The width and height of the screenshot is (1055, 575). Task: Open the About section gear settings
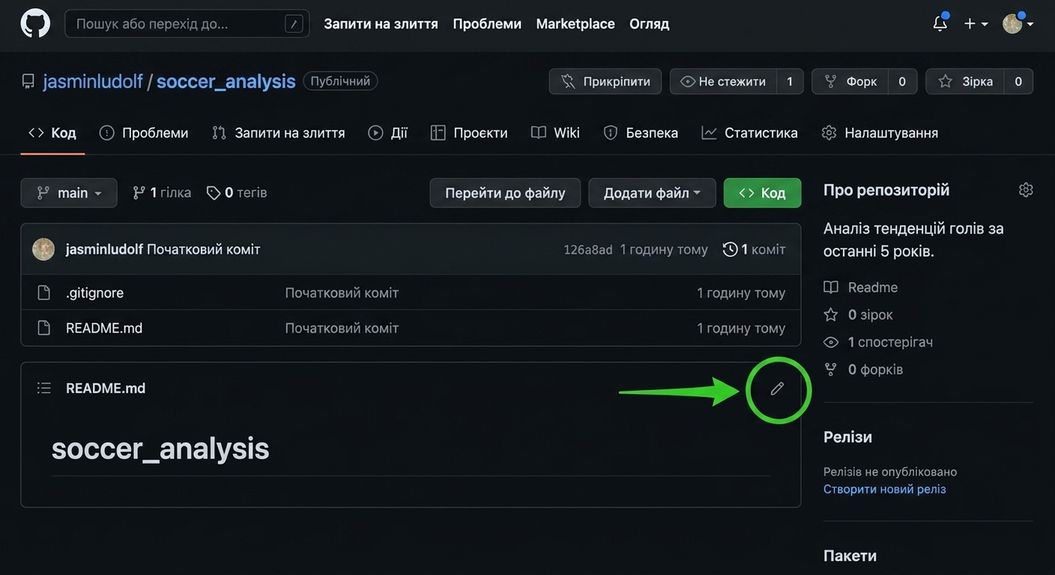tap(1025, 190)
